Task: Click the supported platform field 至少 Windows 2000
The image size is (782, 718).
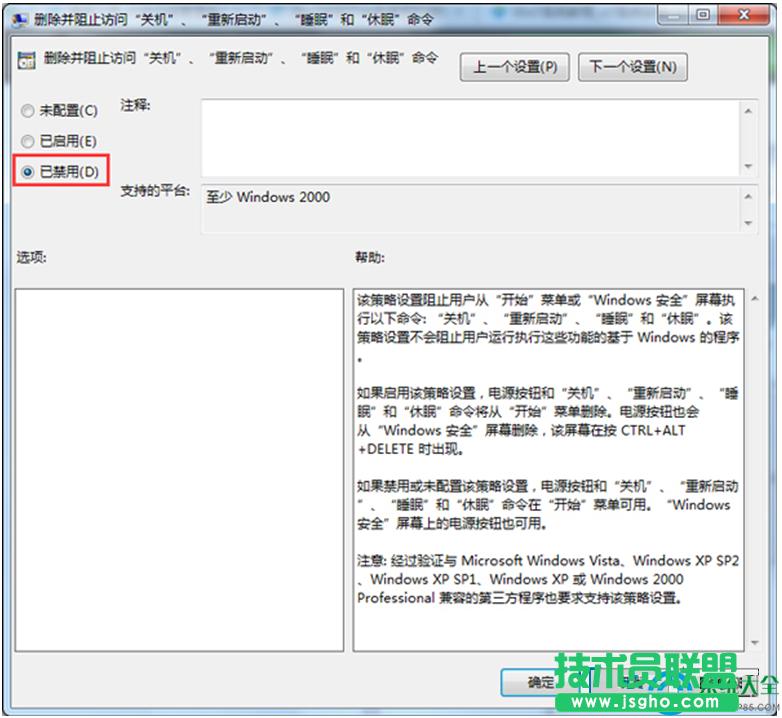Action: pyautogui.click(x=470, y=207)
